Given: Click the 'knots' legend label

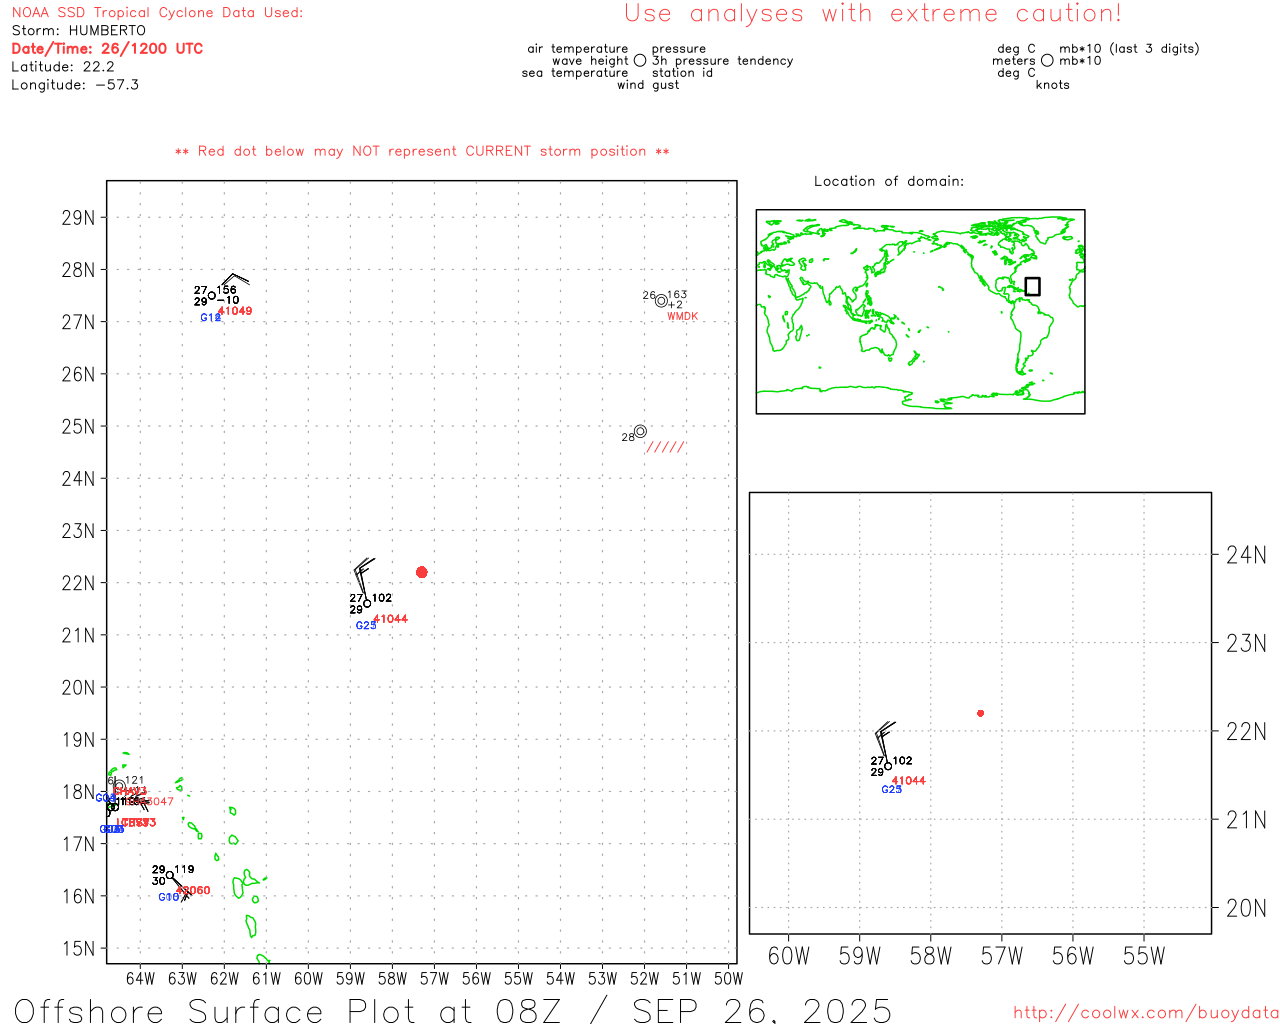Looking at the screenshot, I should pos(1053,85).
